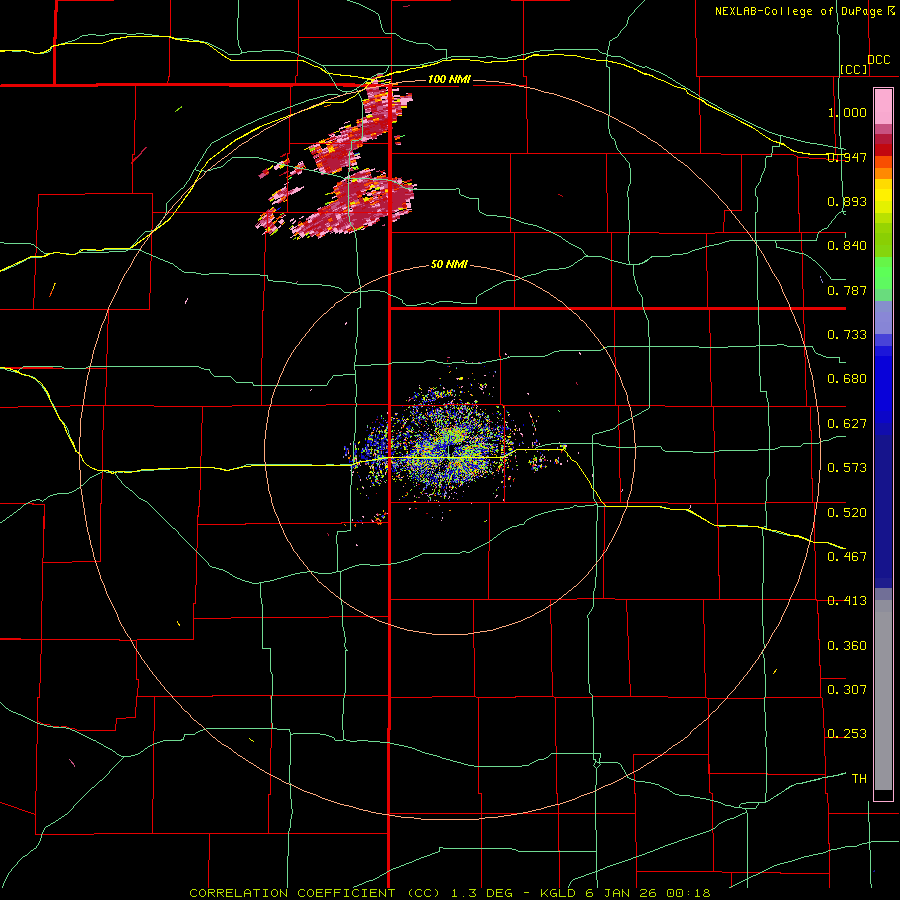This screenshot has width=900, height=900.
Task: Pick the olive green band of the color bar
Action: (883, 239)
